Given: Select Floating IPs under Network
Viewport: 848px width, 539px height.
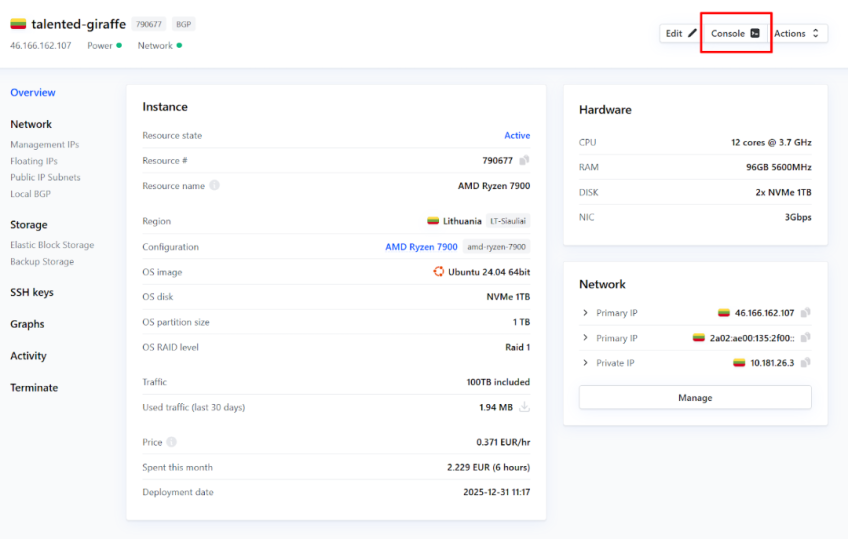Looking at the screenshot, I should 34,161.
